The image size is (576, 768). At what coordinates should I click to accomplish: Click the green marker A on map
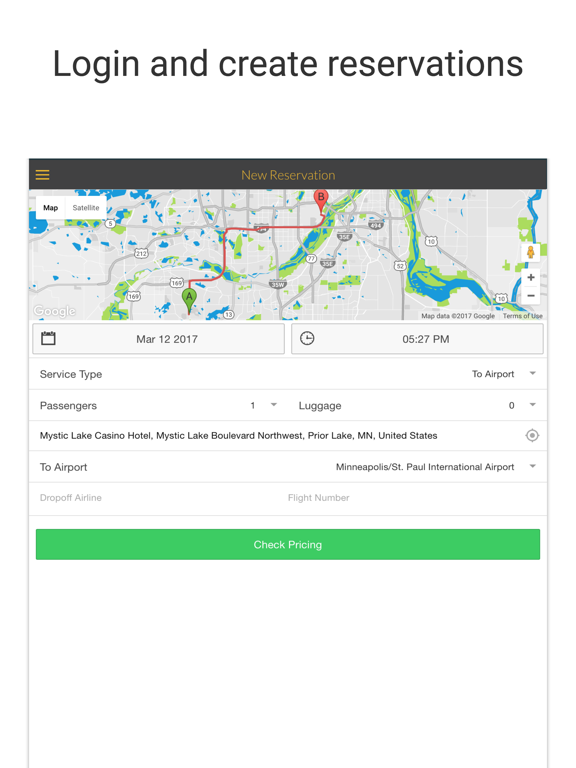click(189, 300)
